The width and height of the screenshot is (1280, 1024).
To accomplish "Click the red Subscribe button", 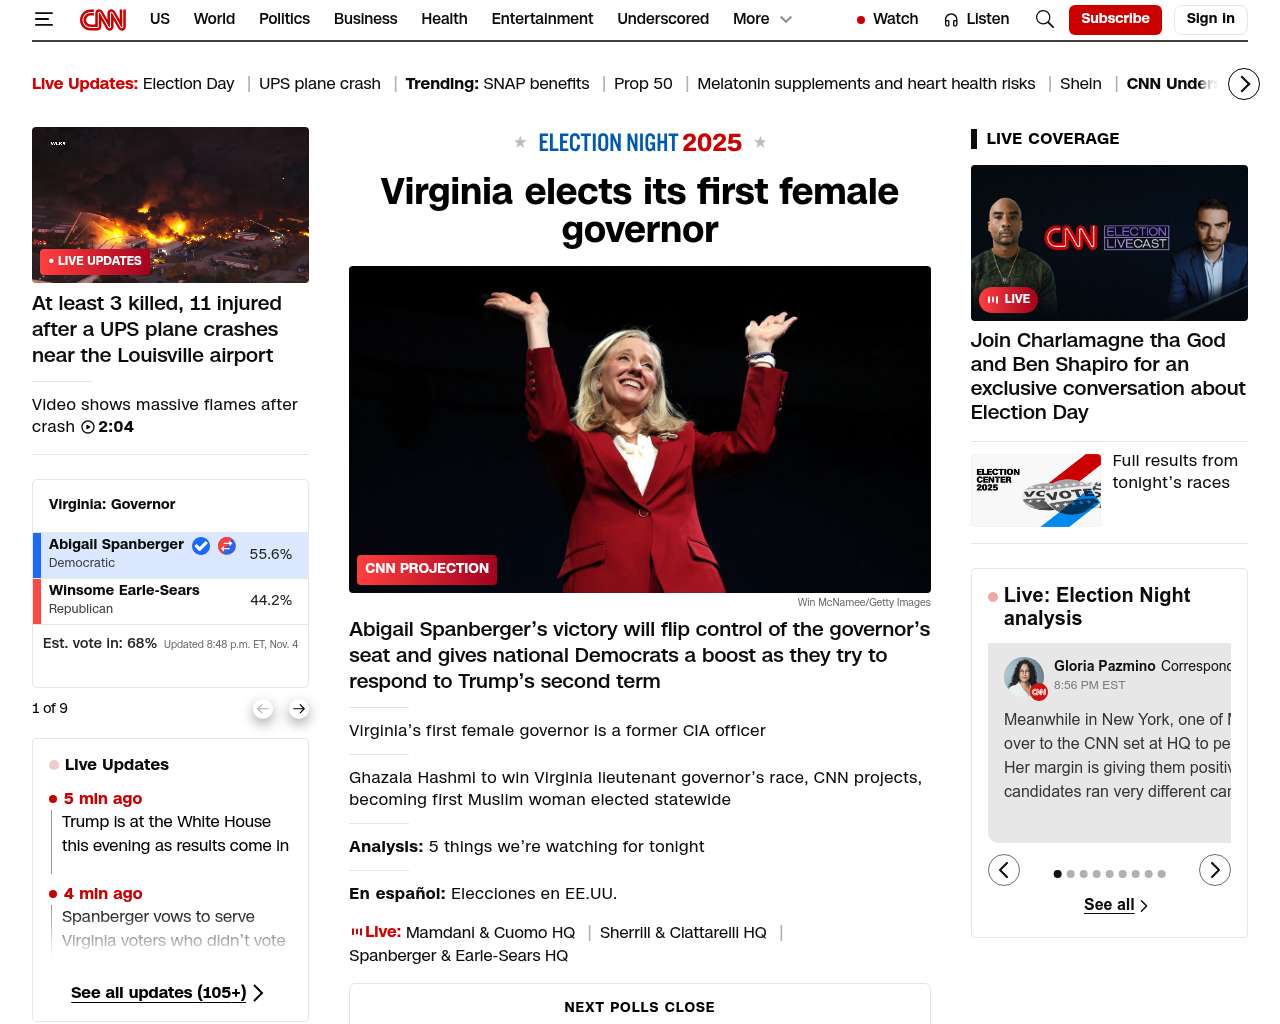I will click(x=1115, y=19).
